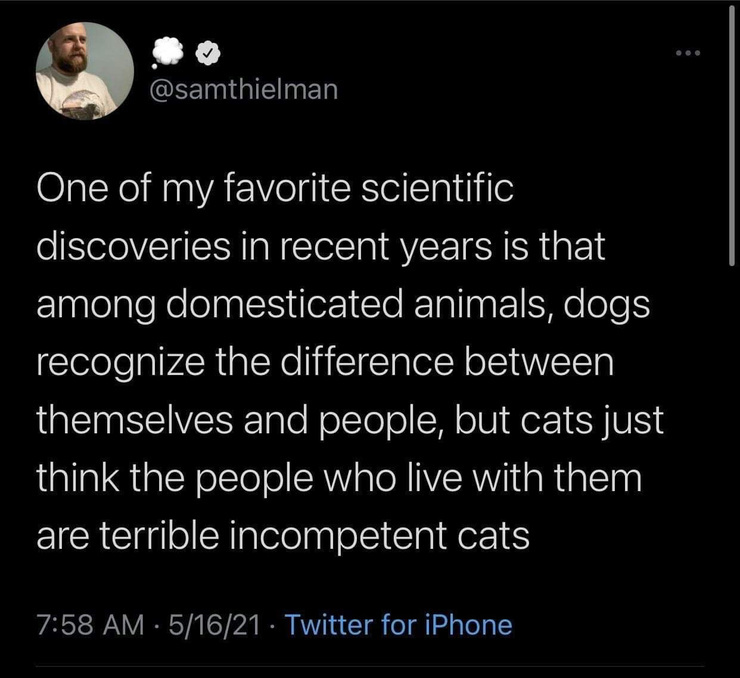Open the @samthielman profile handle

(242, 89)
